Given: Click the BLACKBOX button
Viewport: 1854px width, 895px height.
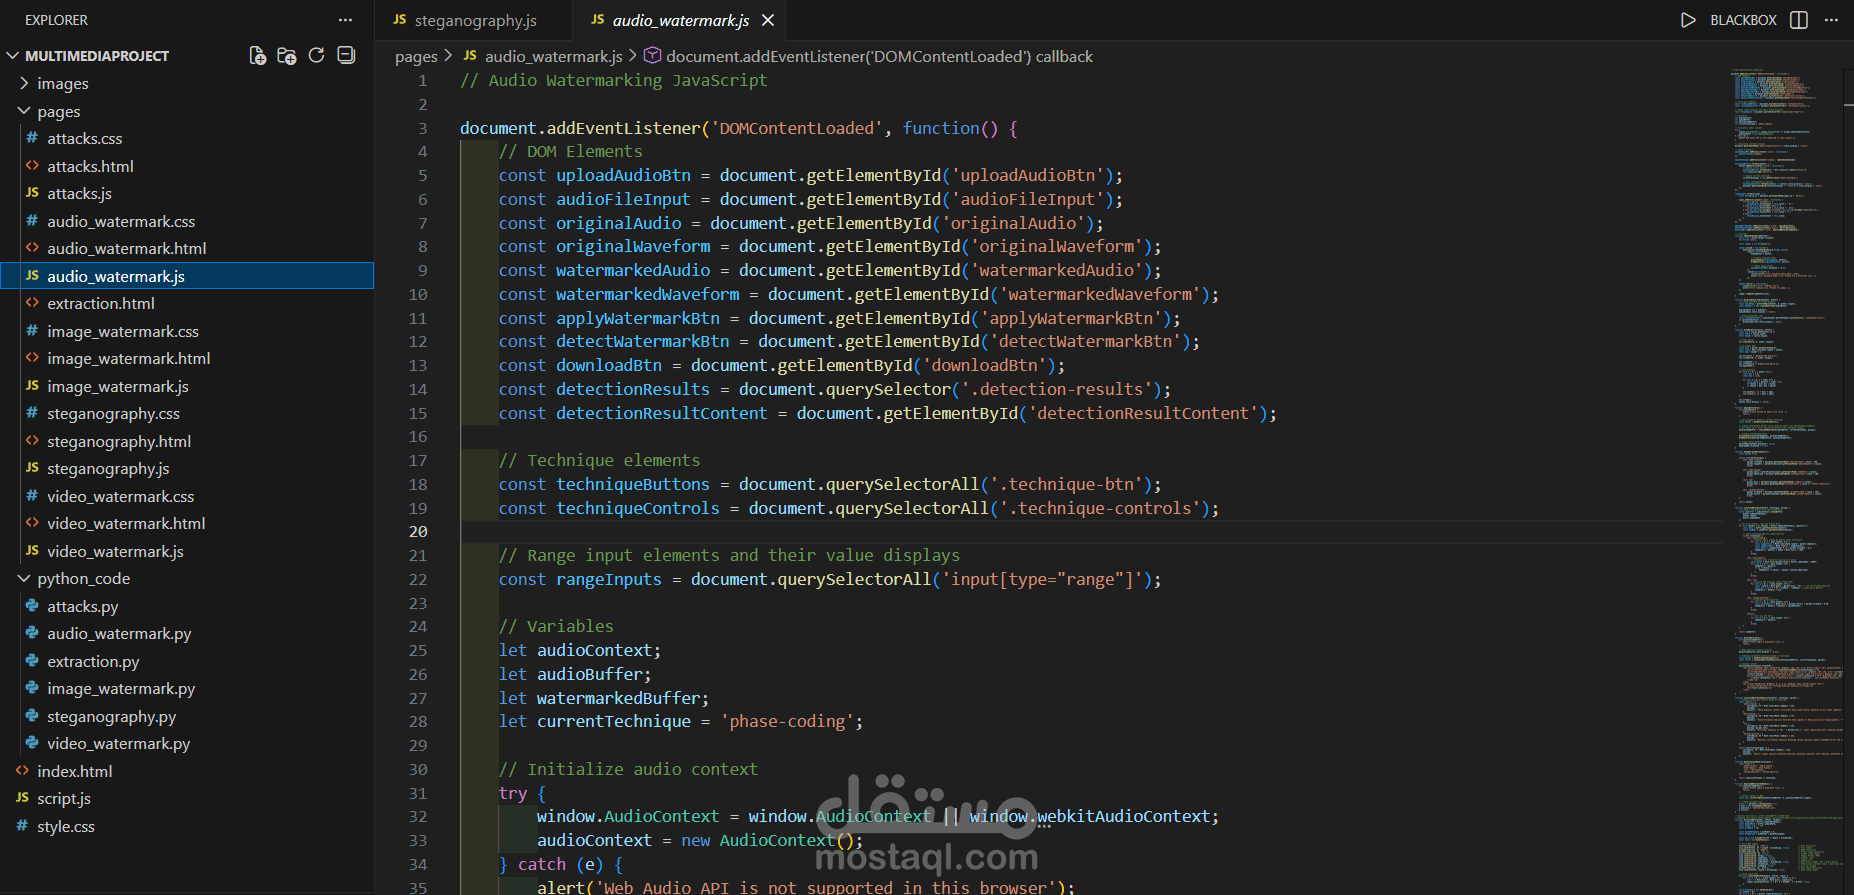Looking at the screenshot, I should tap(1743, 20).
